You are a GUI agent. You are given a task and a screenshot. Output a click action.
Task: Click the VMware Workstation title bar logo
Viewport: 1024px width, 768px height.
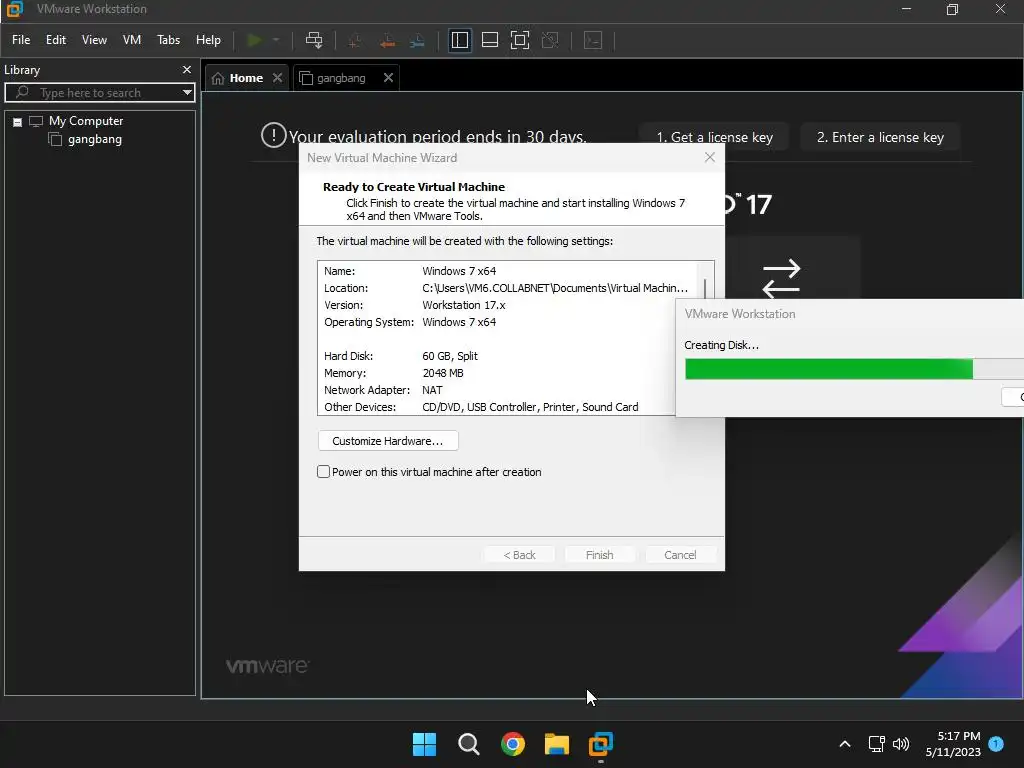click(x=14, y=9)
